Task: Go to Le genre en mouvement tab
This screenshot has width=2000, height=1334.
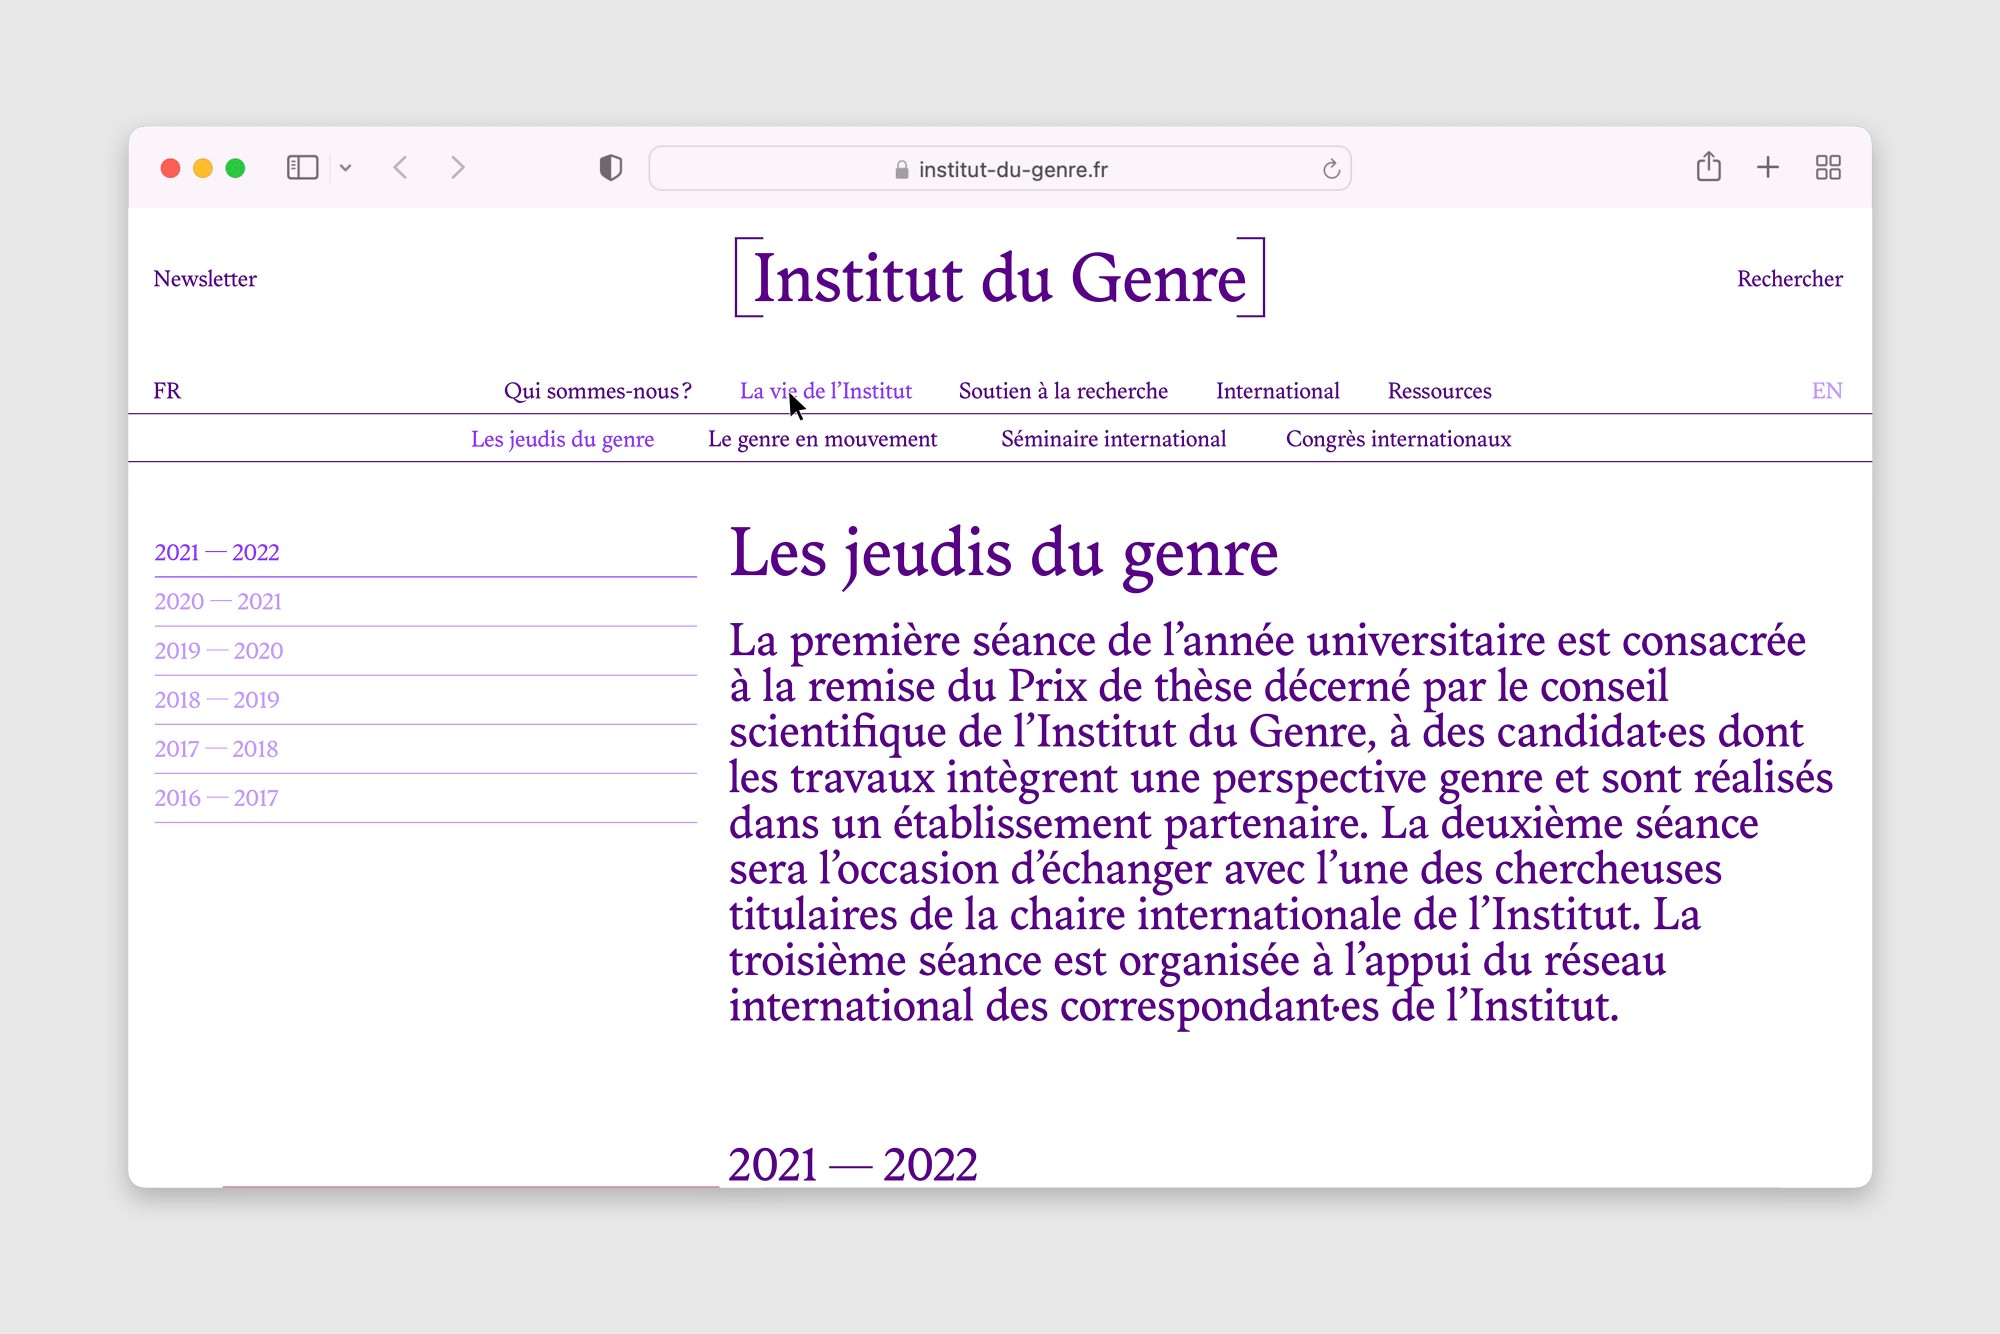Action: [x=822, y=439]
